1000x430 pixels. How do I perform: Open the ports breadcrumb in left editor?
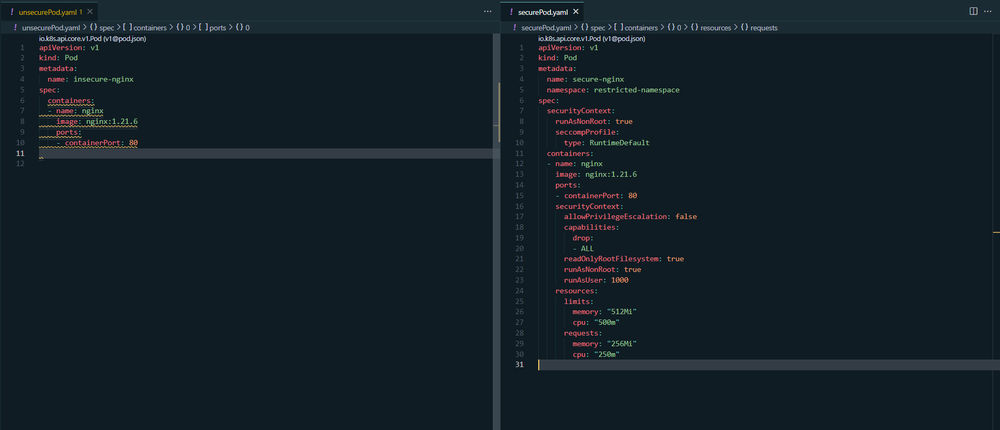212,28
